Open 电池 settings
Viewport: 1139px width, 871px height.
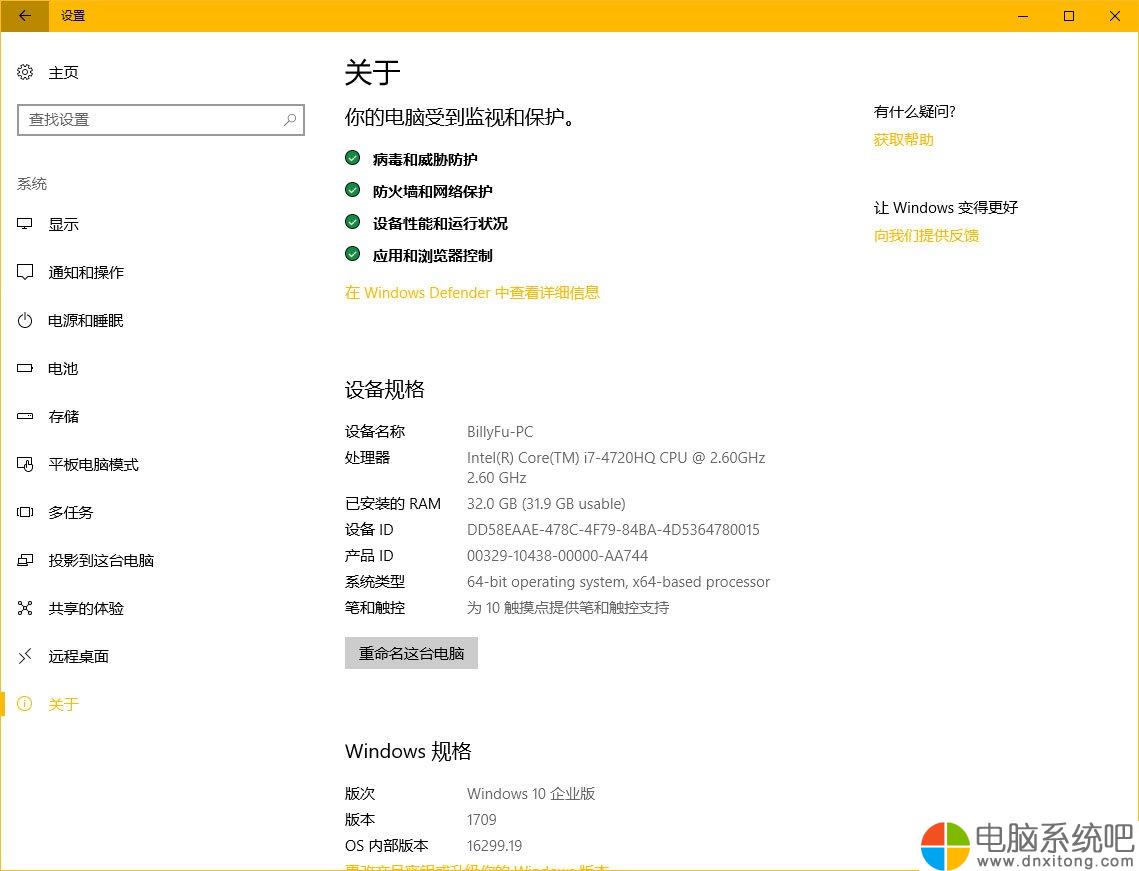pos(62,368)
